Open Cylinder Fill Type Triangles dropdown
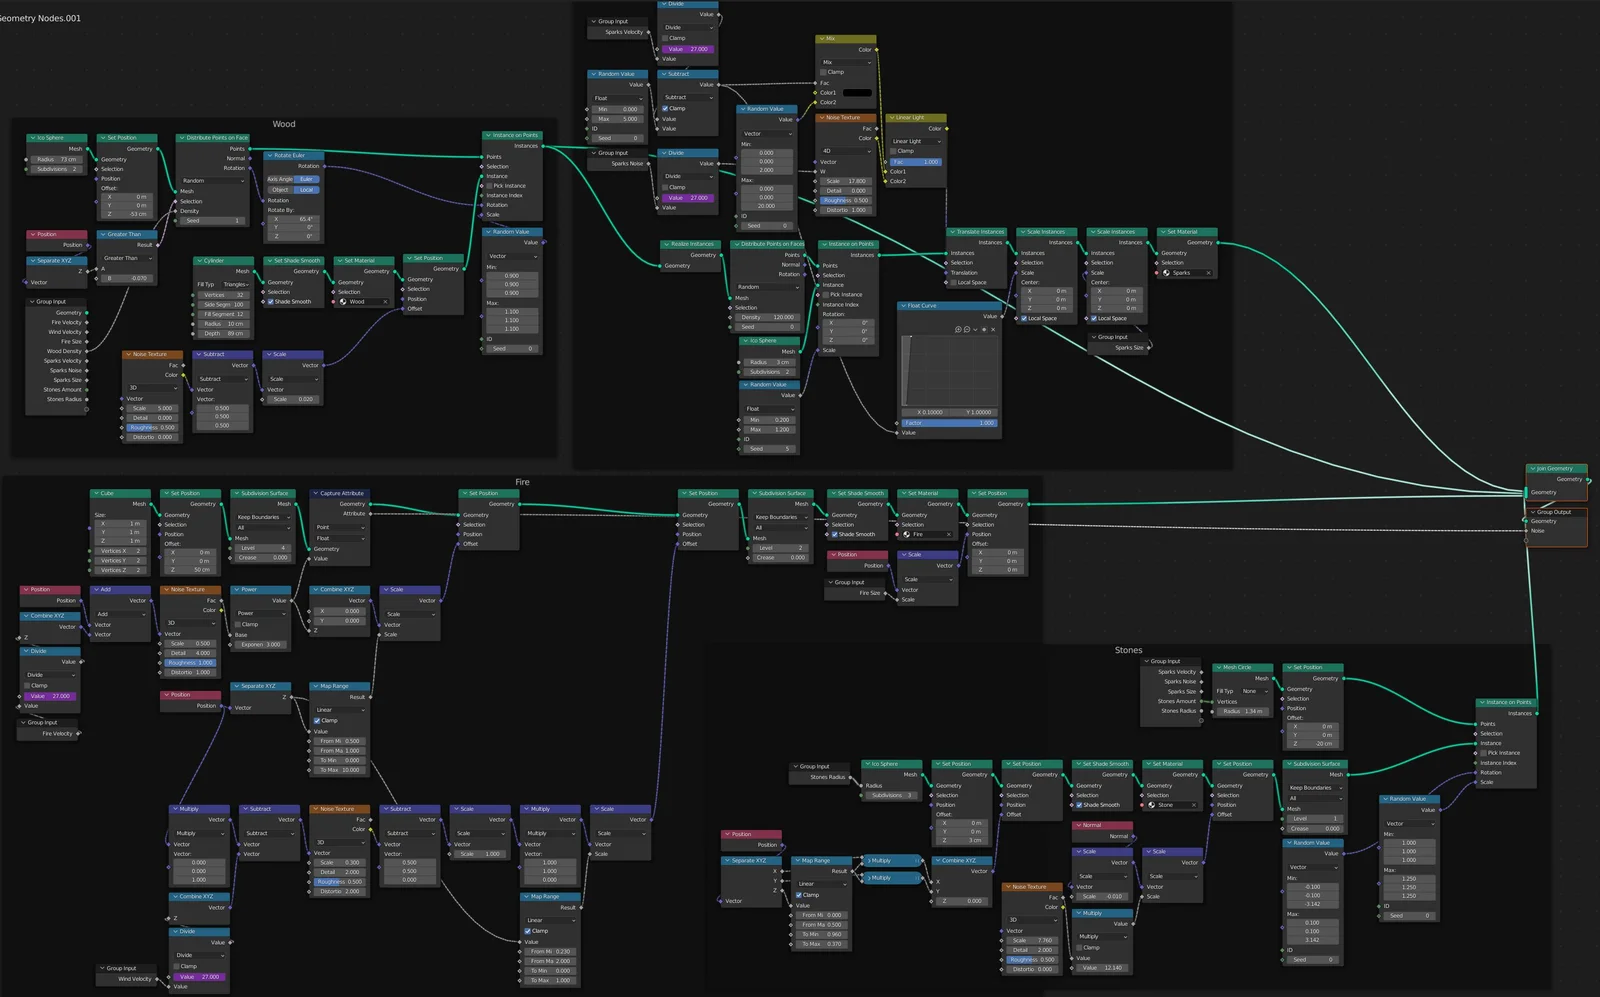 point(236,284)
